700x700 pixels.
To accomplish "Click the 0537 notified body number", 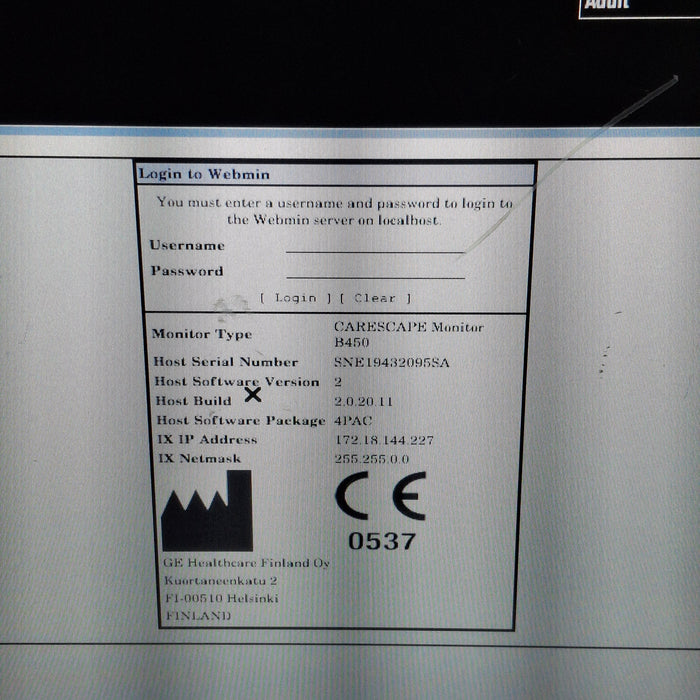I will pyautogui.click(x=381, y=541).
